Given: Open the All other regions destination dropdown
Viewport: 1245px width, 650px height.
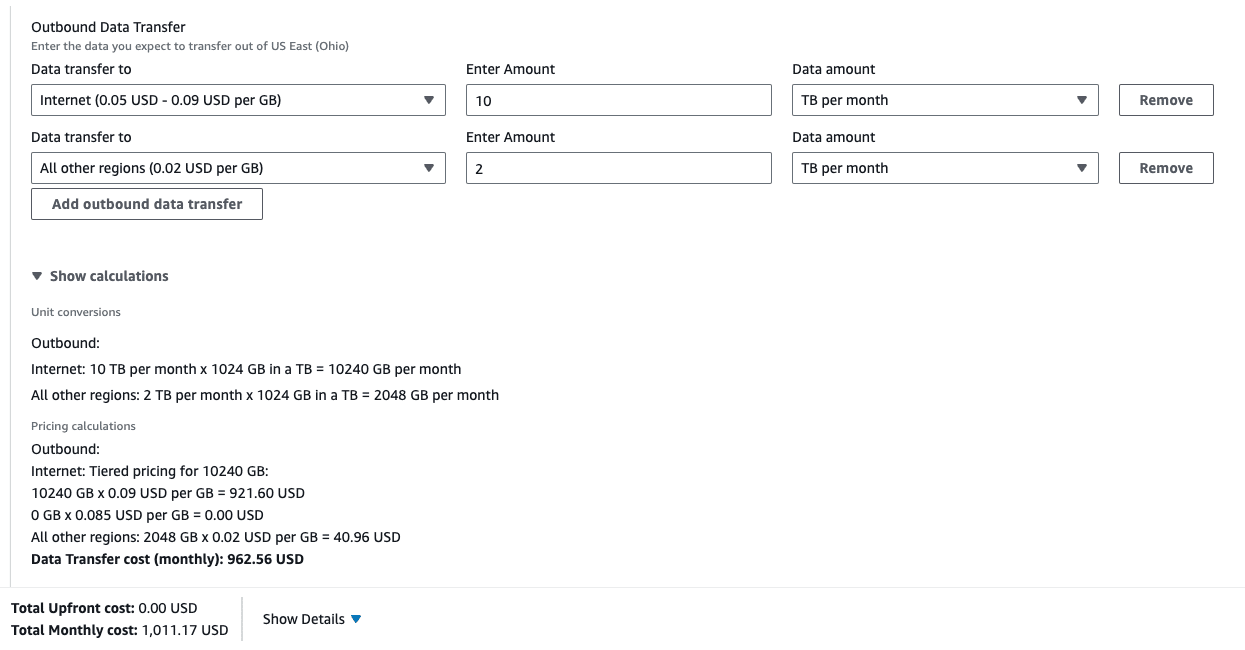Looking at the screenshot, I should click(237, 168).
